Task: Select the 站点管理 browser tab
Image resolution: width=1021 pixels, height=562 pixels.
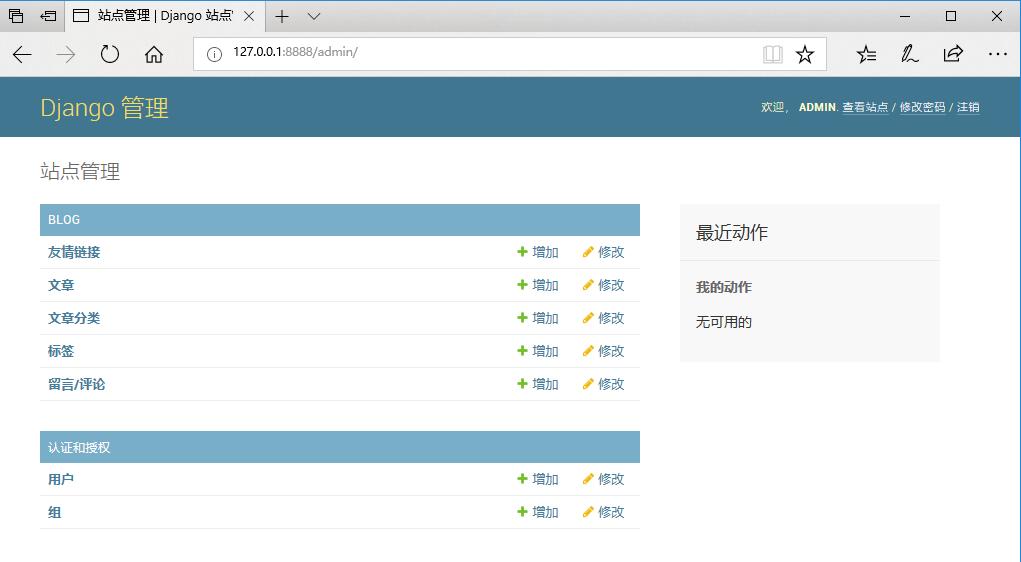Action: [160, 16]
